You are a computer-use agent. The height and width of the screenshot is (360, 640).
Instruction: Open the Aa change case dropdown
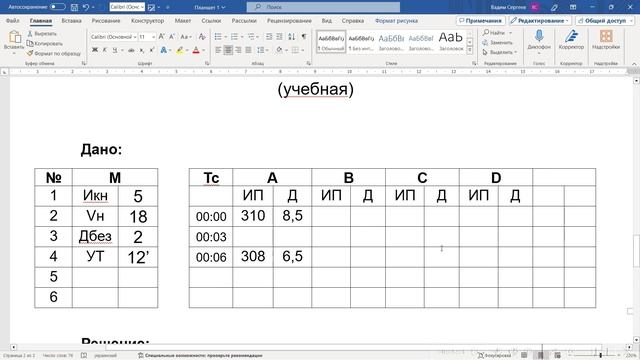[185, 37]
